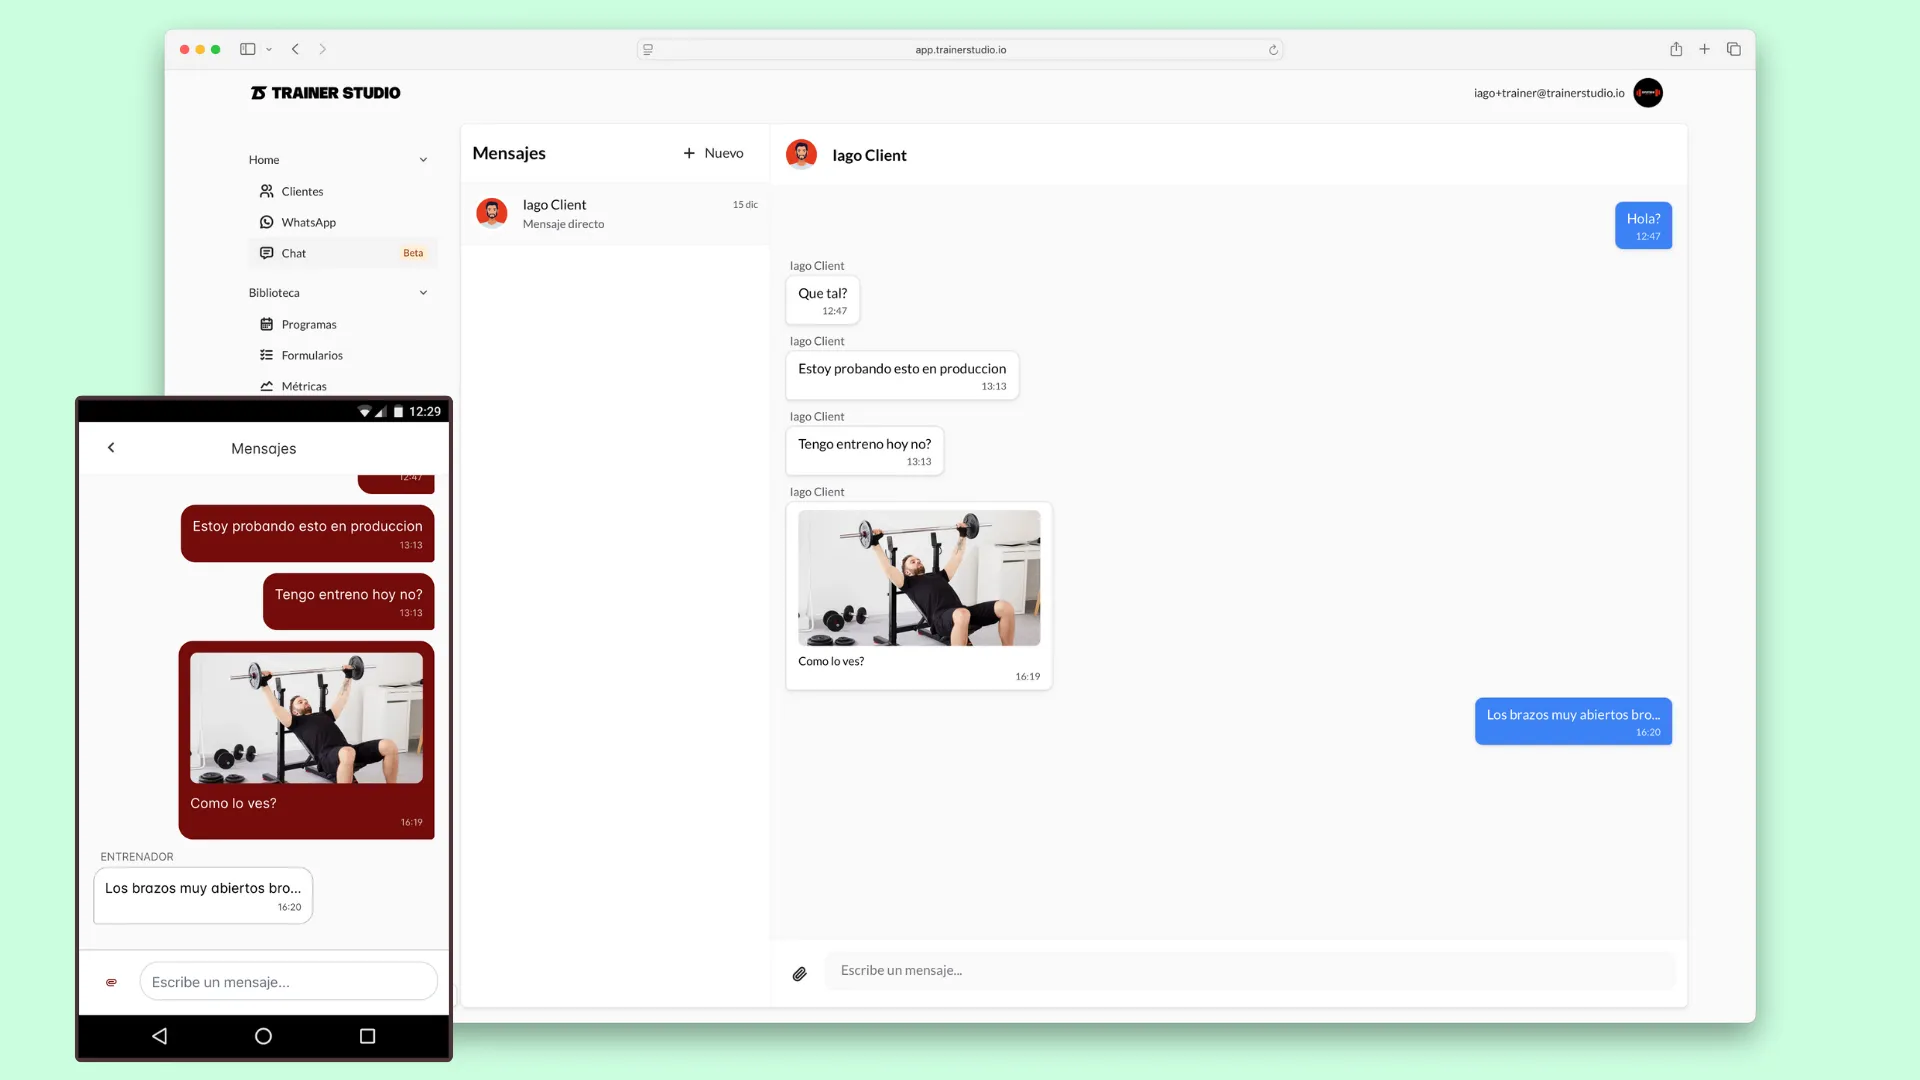Open the bench press photo in web chat
Image resolution: width=1920 pixels, height=1080 pixels.
click(x=918, y=578)
